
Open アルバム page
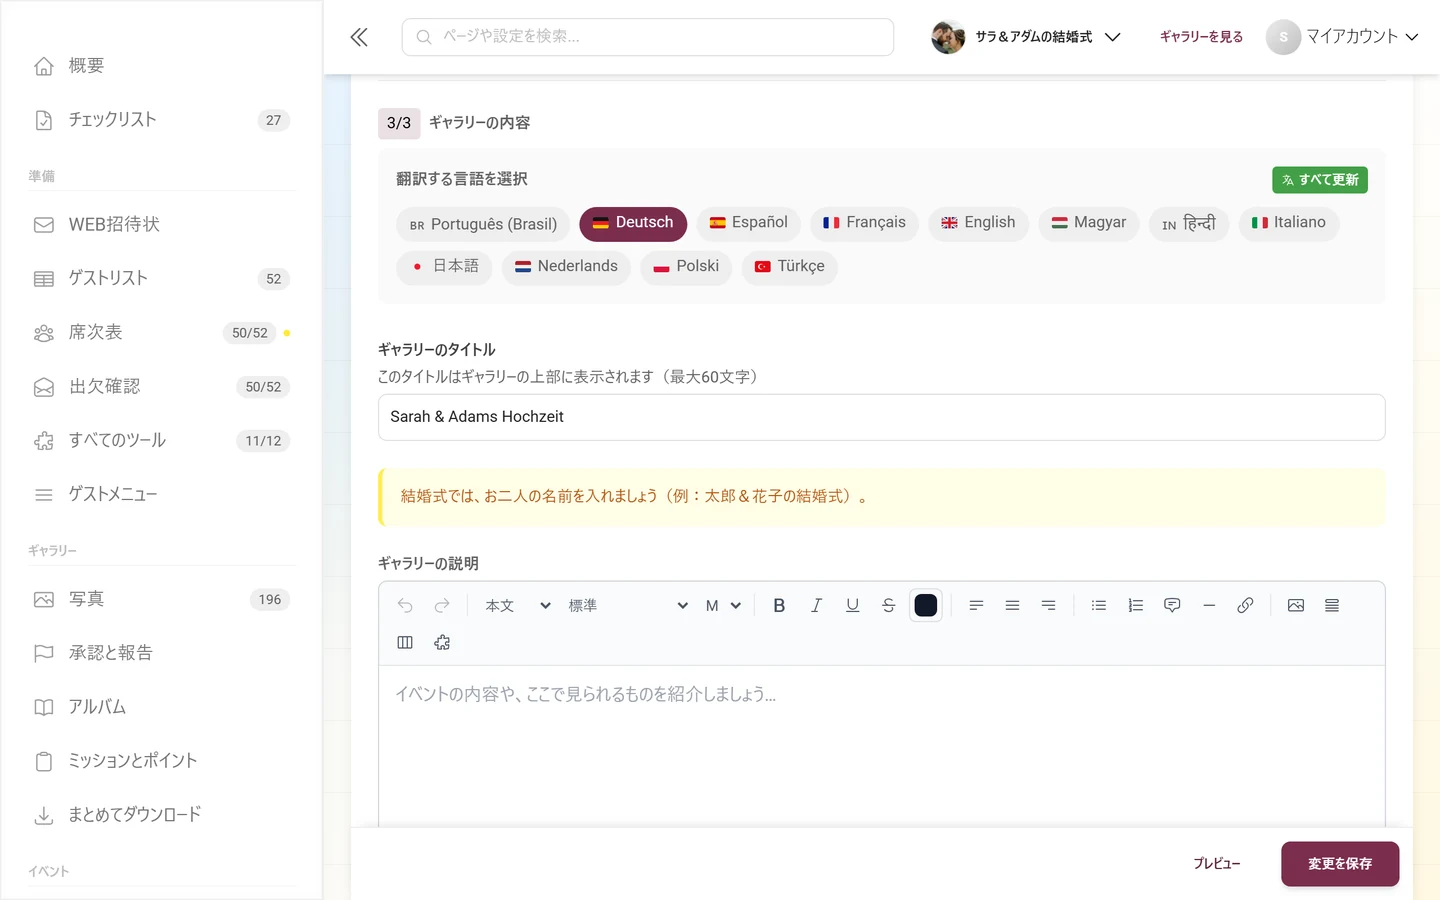(x=162, y=708)
